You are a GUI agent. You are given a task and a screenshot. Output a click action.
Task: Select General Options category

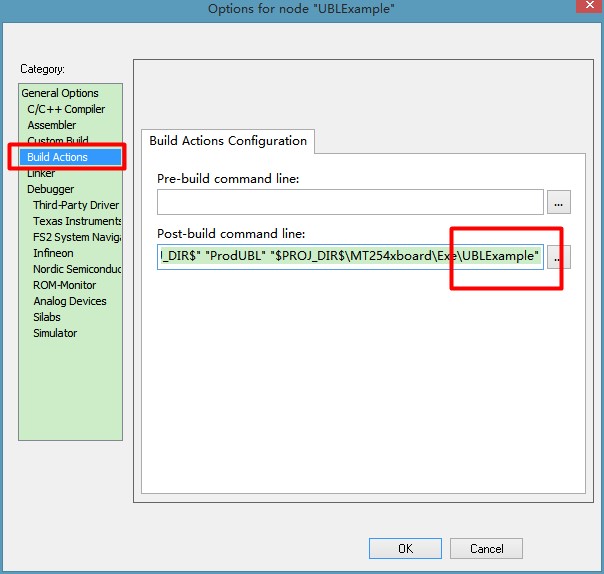(60, 93)
